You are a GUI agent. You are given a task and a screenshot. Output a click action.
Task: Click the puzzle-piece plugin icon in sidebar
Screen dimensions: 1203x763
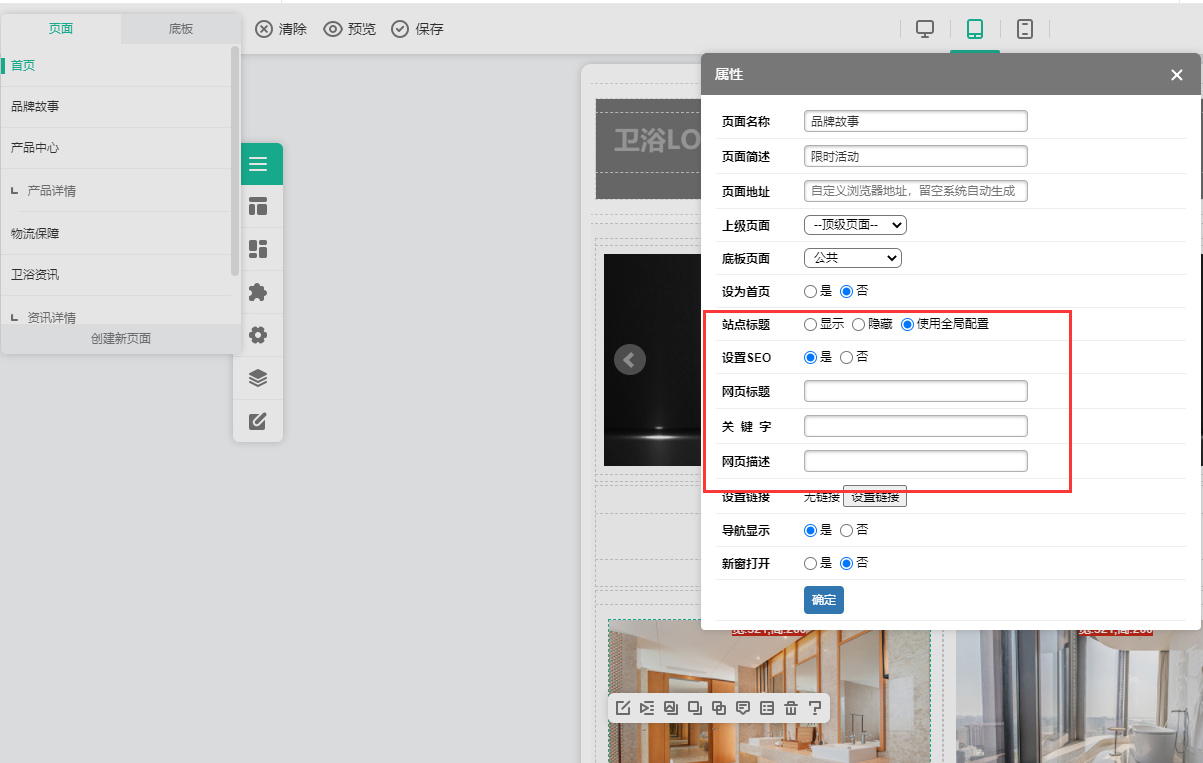coord(258,292)
